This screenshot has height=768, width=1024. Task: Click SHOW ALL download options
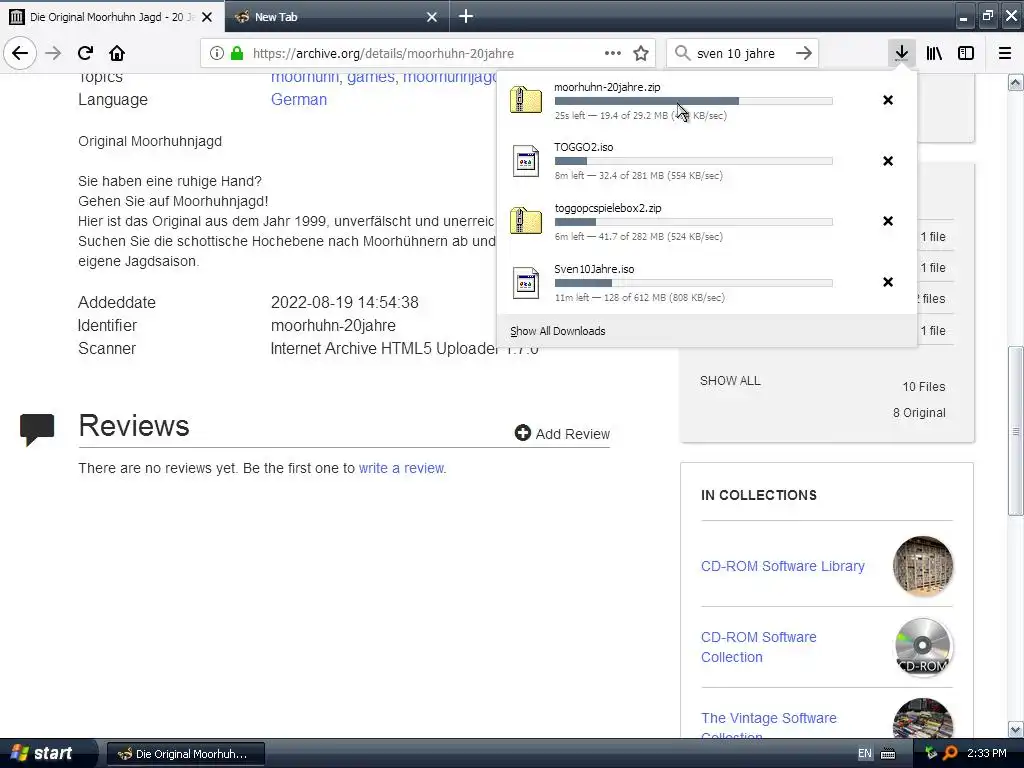click(x=730, y=381)
